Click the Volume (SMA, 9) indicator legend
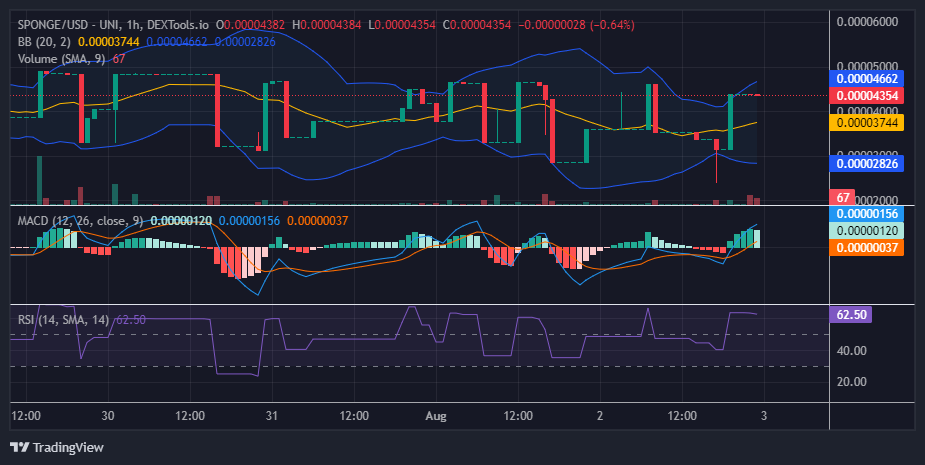 pyautogui.click(x=63, y=59)
